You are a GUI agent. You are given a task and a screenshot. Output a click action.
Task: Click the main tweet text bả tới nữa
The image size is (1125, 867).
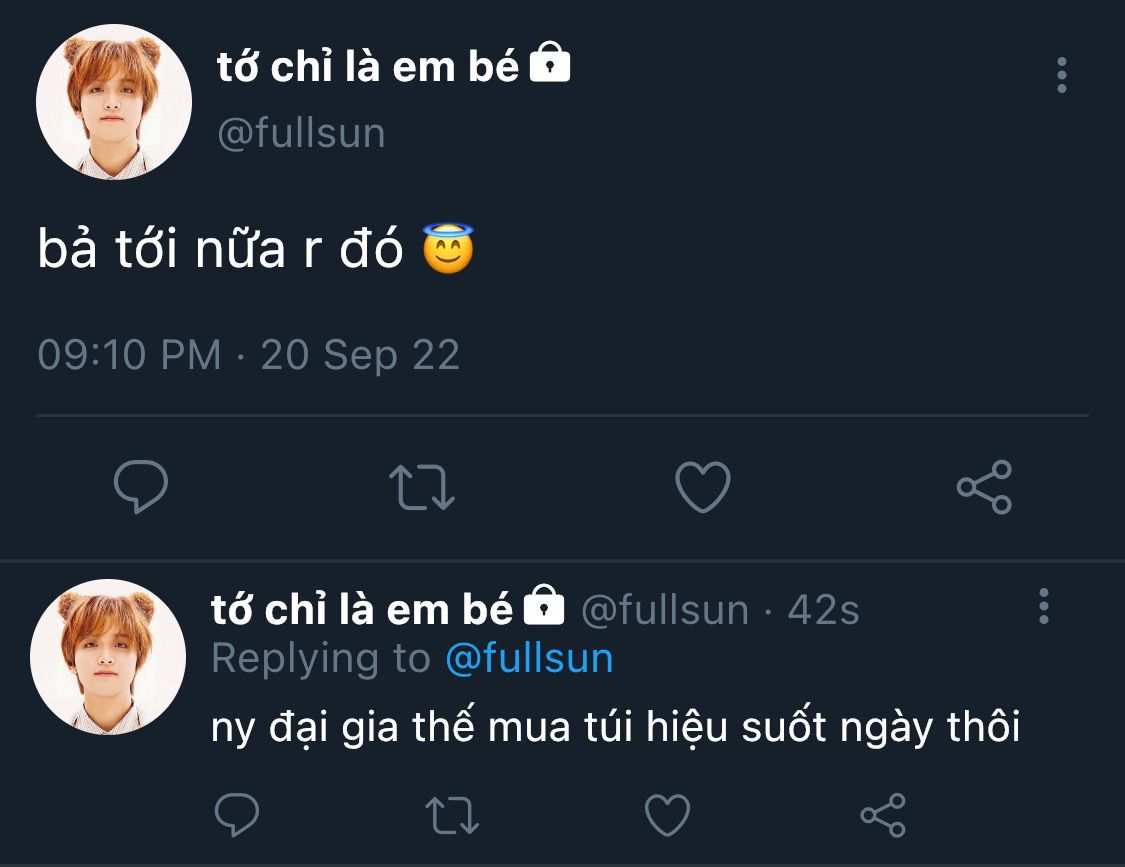tap(220, 251)
